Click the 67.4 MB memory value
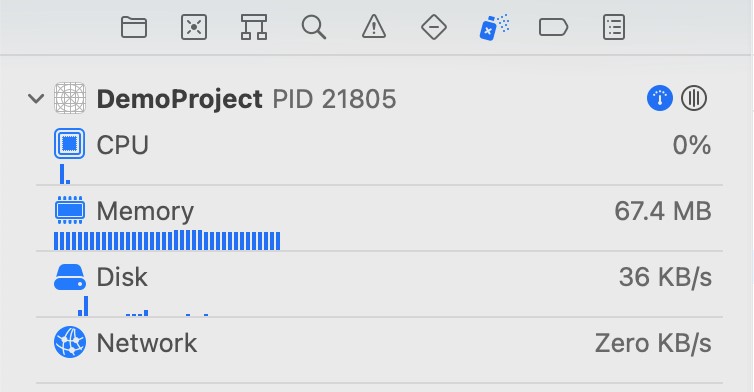Image resolution: width=754 pixels, height=392 pixels. pos(663,211)
